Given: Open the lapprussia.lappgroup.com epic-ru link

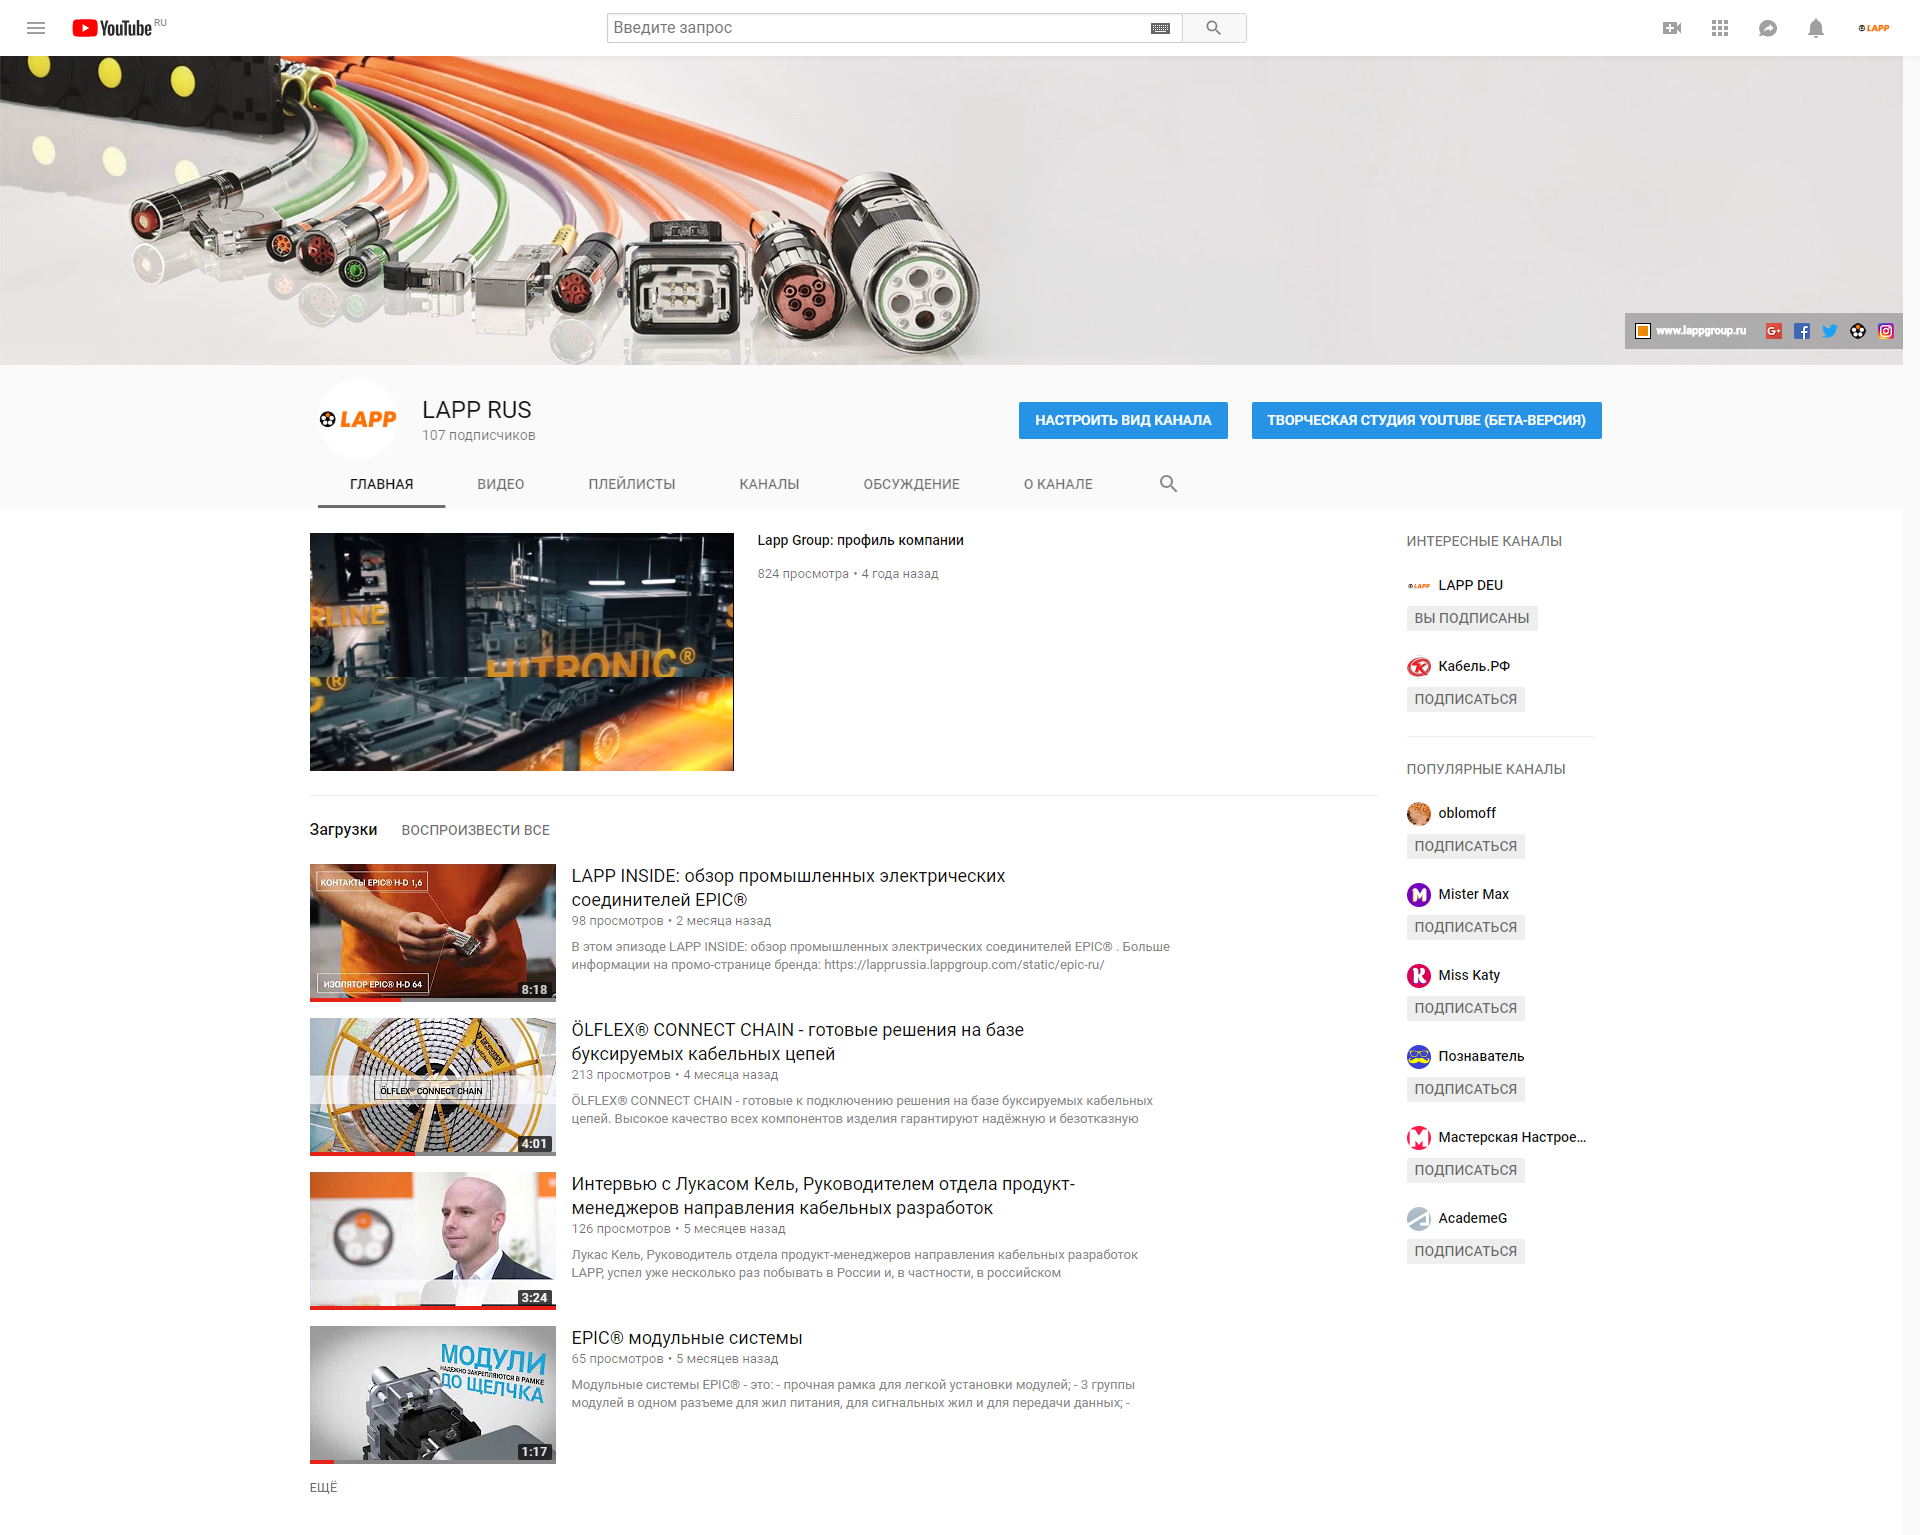Looking at the screenshot, I should (964, 965).
